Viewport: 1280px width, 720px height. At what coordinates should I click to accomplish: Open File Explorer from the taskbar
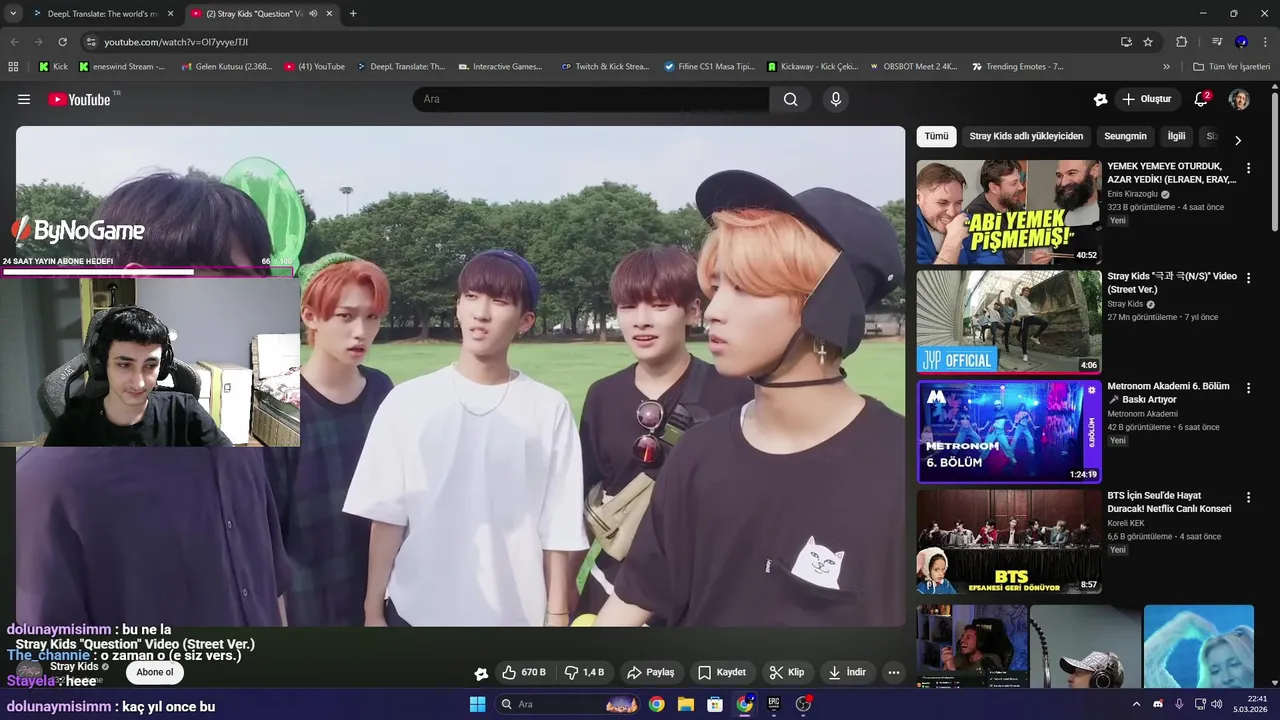click(686, 704)
